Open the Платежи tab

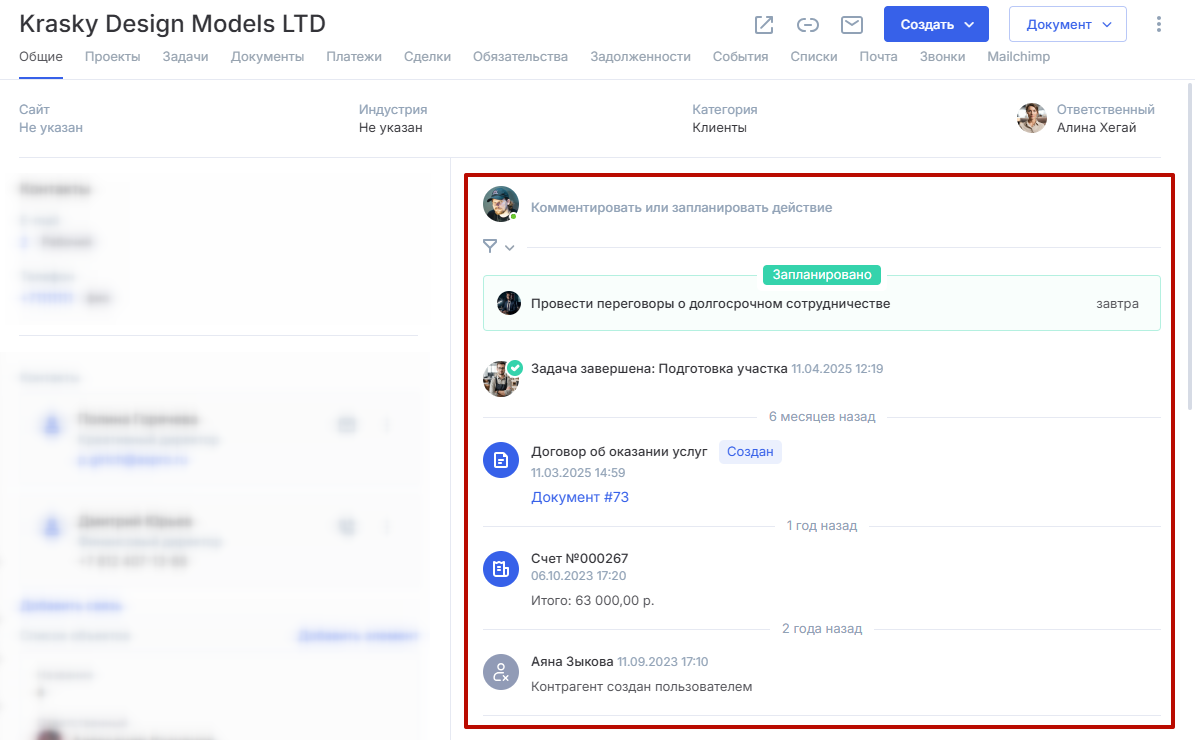point(354,57)
